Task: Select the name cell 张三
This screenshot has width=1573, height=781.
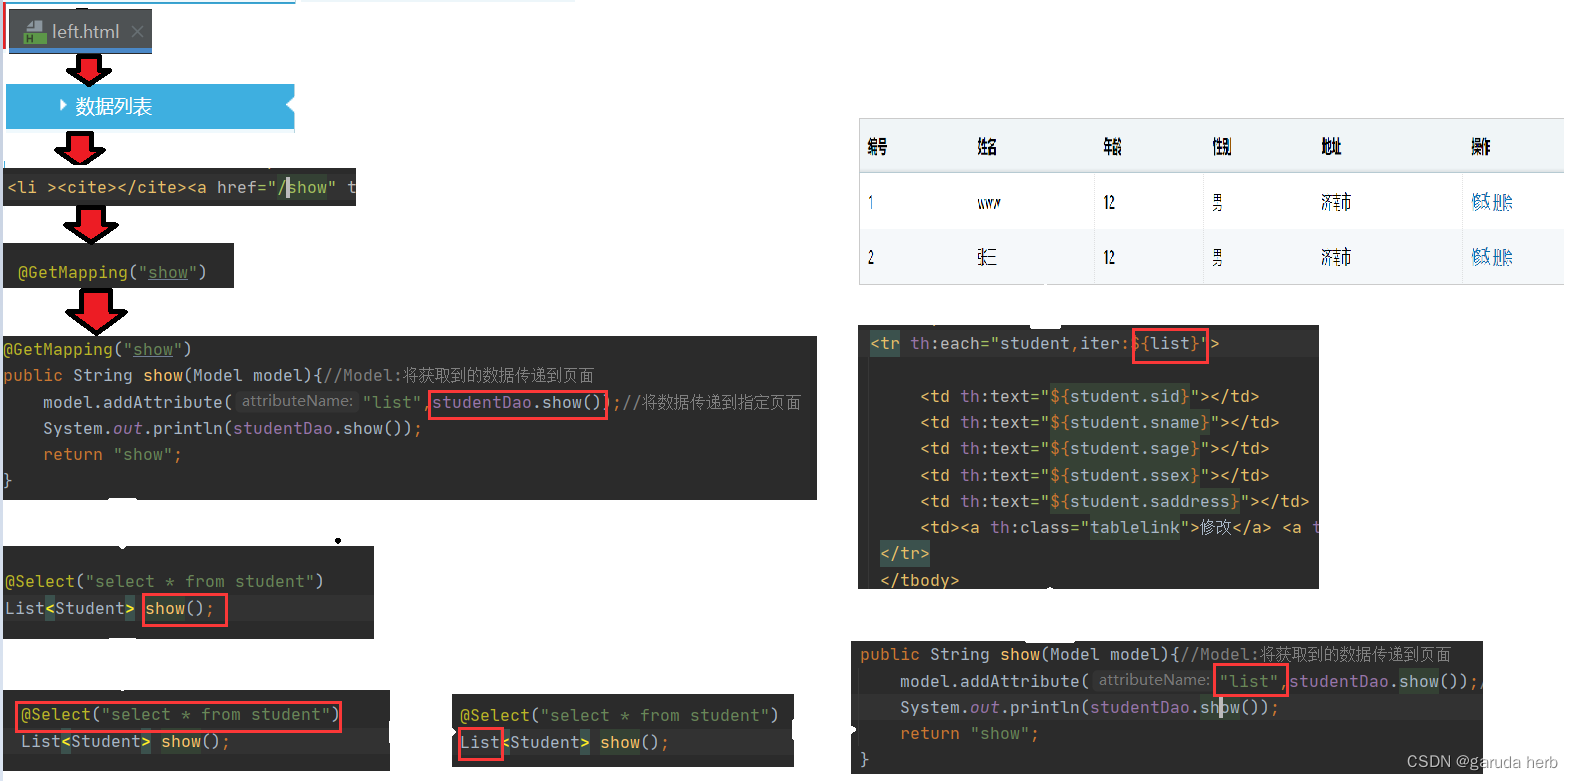Action: [987, 257]
